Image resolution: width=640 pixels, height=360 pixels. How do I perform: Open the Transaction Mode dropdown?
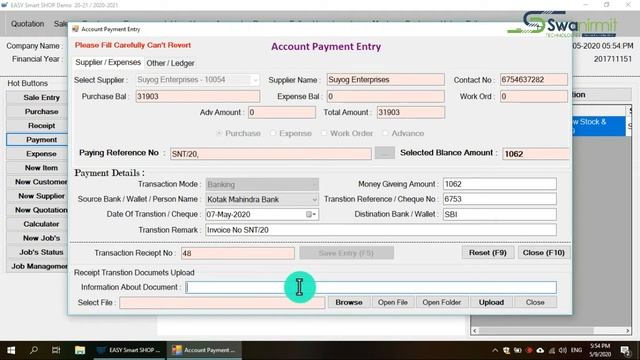[x=314, y=184]
